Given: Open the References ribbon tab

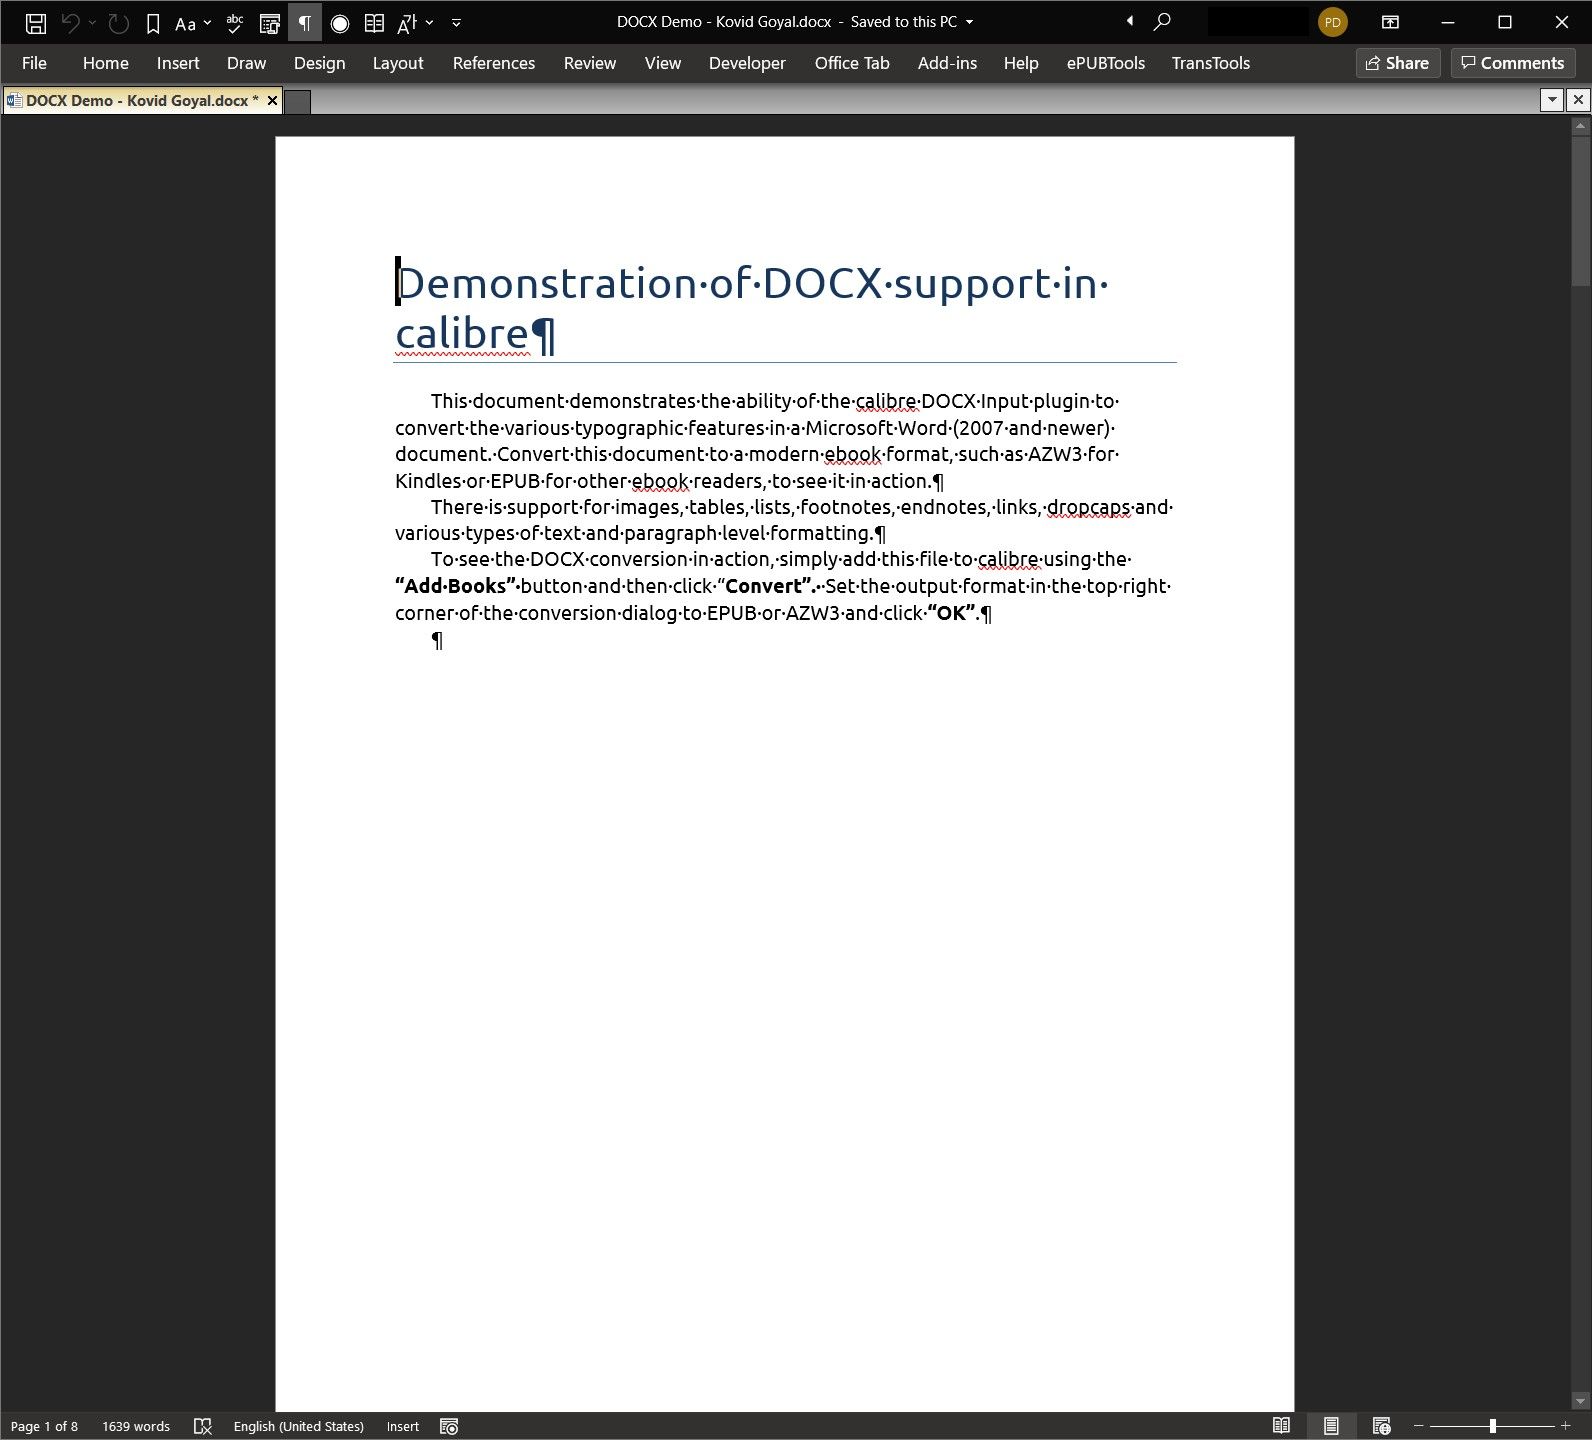Looking at the screenshot, I should [x=494, y=63].
